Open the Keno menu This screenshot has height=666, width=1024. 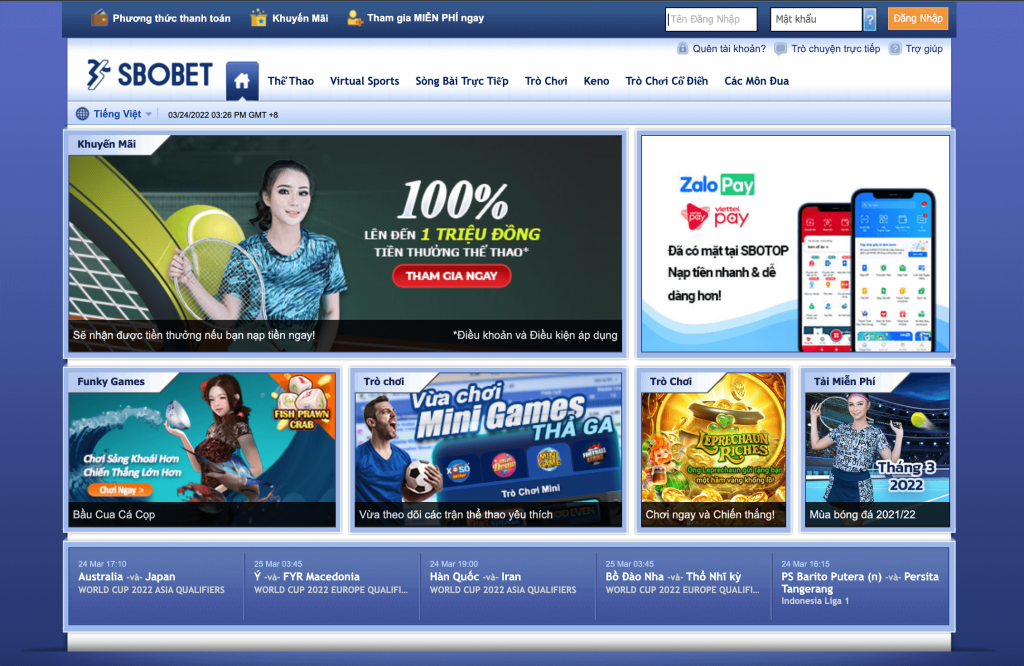[596, 81]
